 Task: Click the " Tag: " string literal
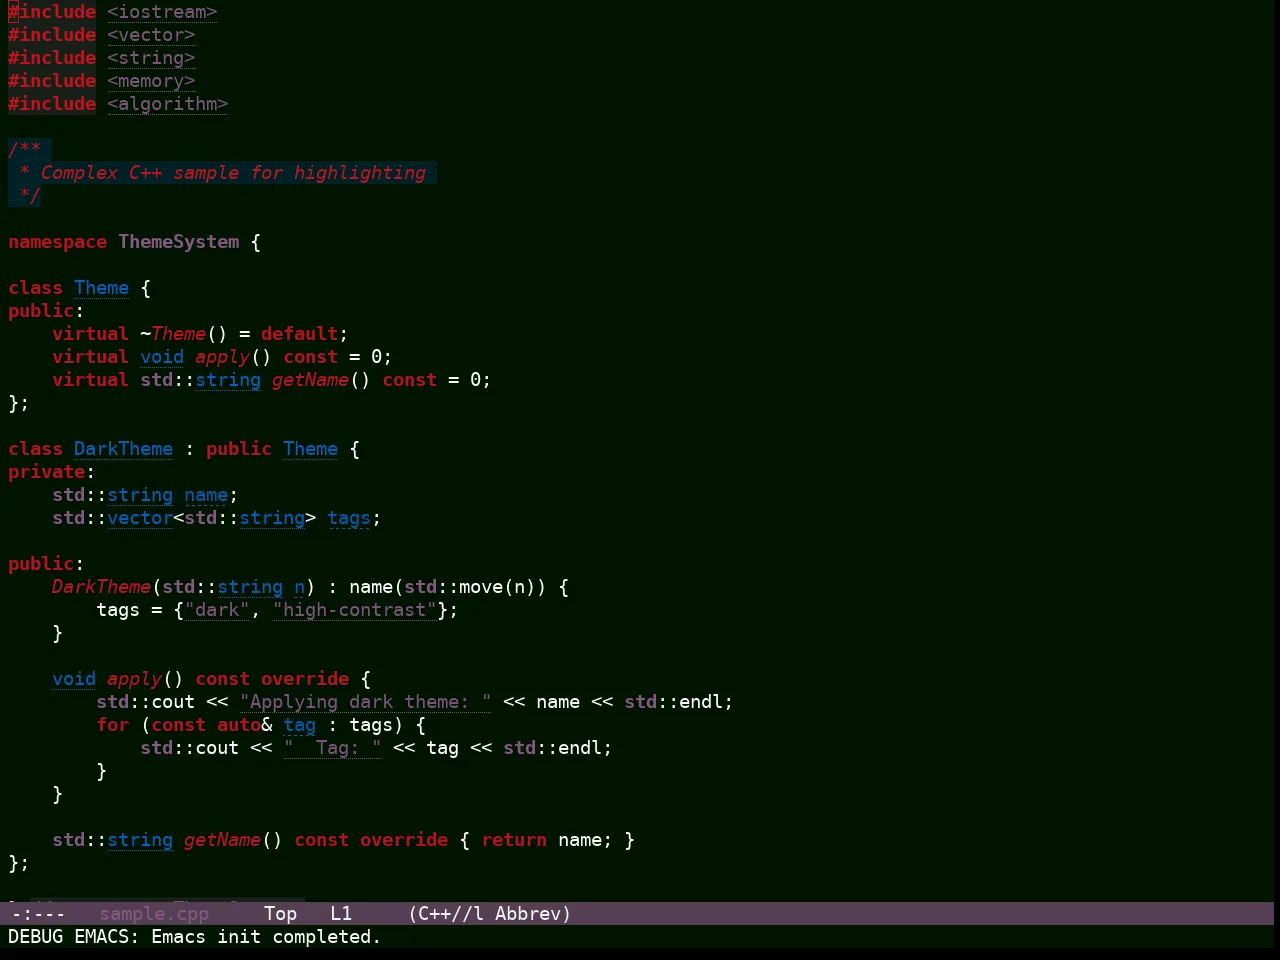click(332, 748)
